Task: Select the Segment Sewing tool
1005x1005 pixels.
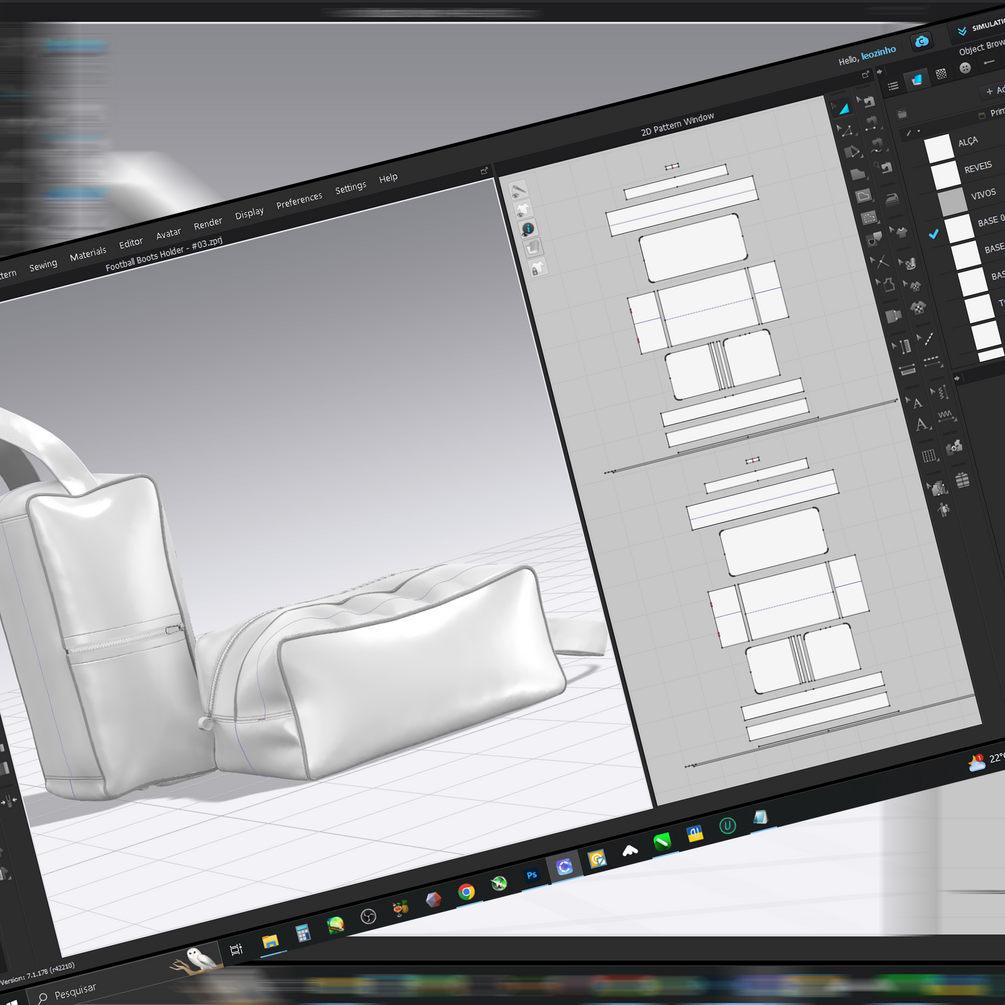Action: pos(873,123)
